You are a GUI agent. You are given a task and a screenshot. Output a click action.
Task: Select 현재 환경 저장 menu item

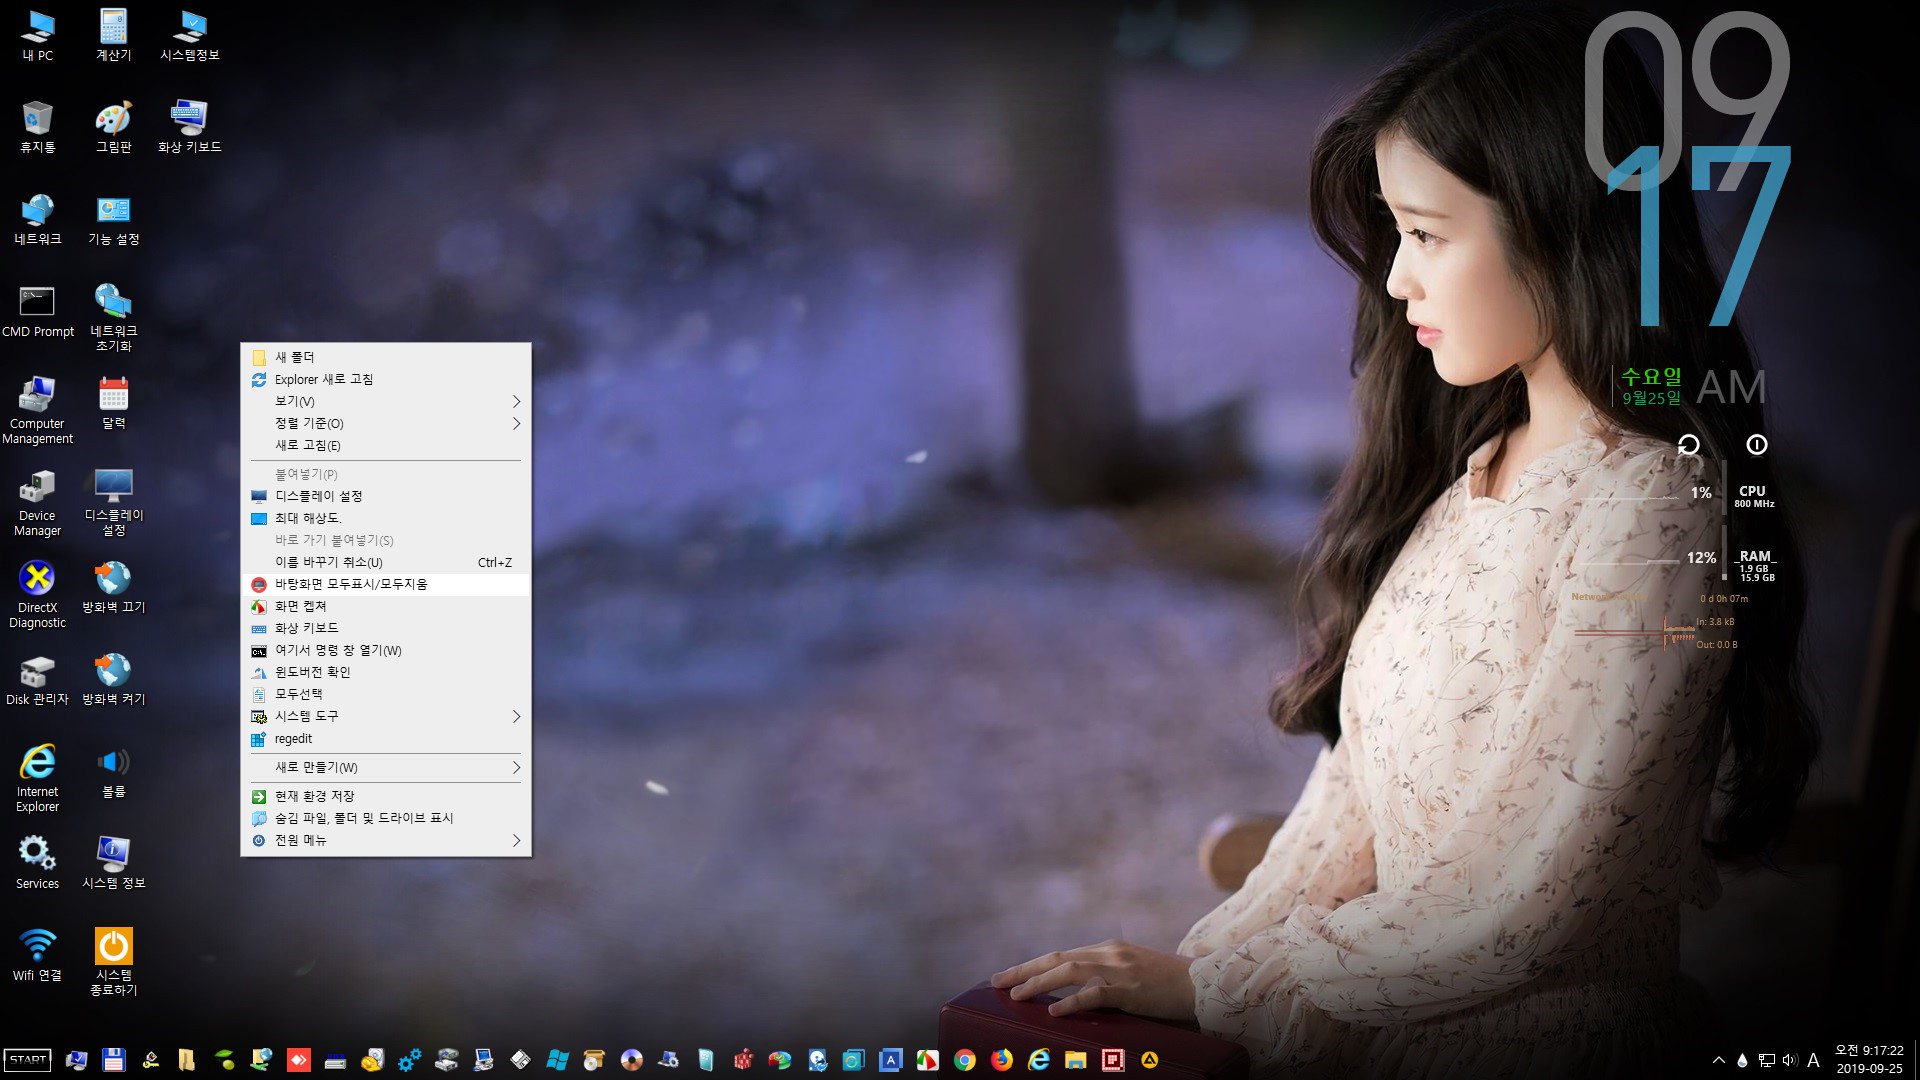coord(386,796)
